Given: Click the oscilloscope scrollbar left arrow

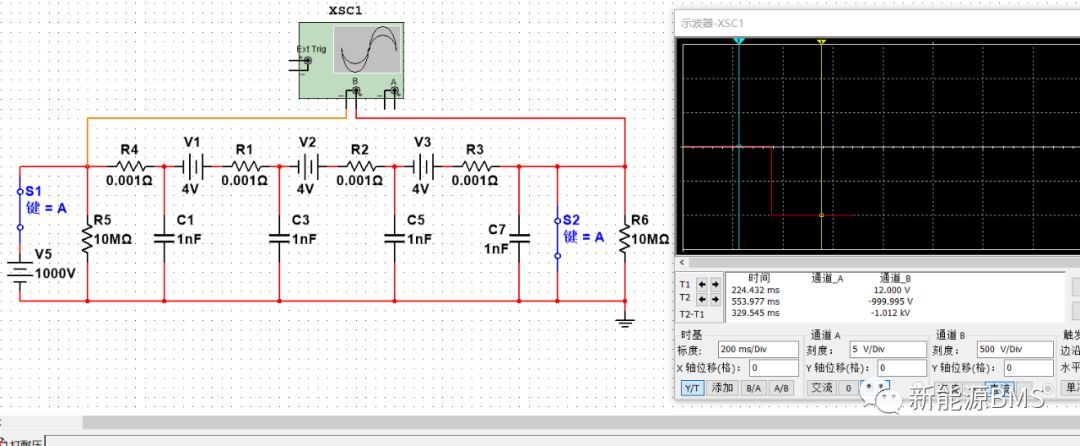Looking at the screenshot, I should coord(683,263).
